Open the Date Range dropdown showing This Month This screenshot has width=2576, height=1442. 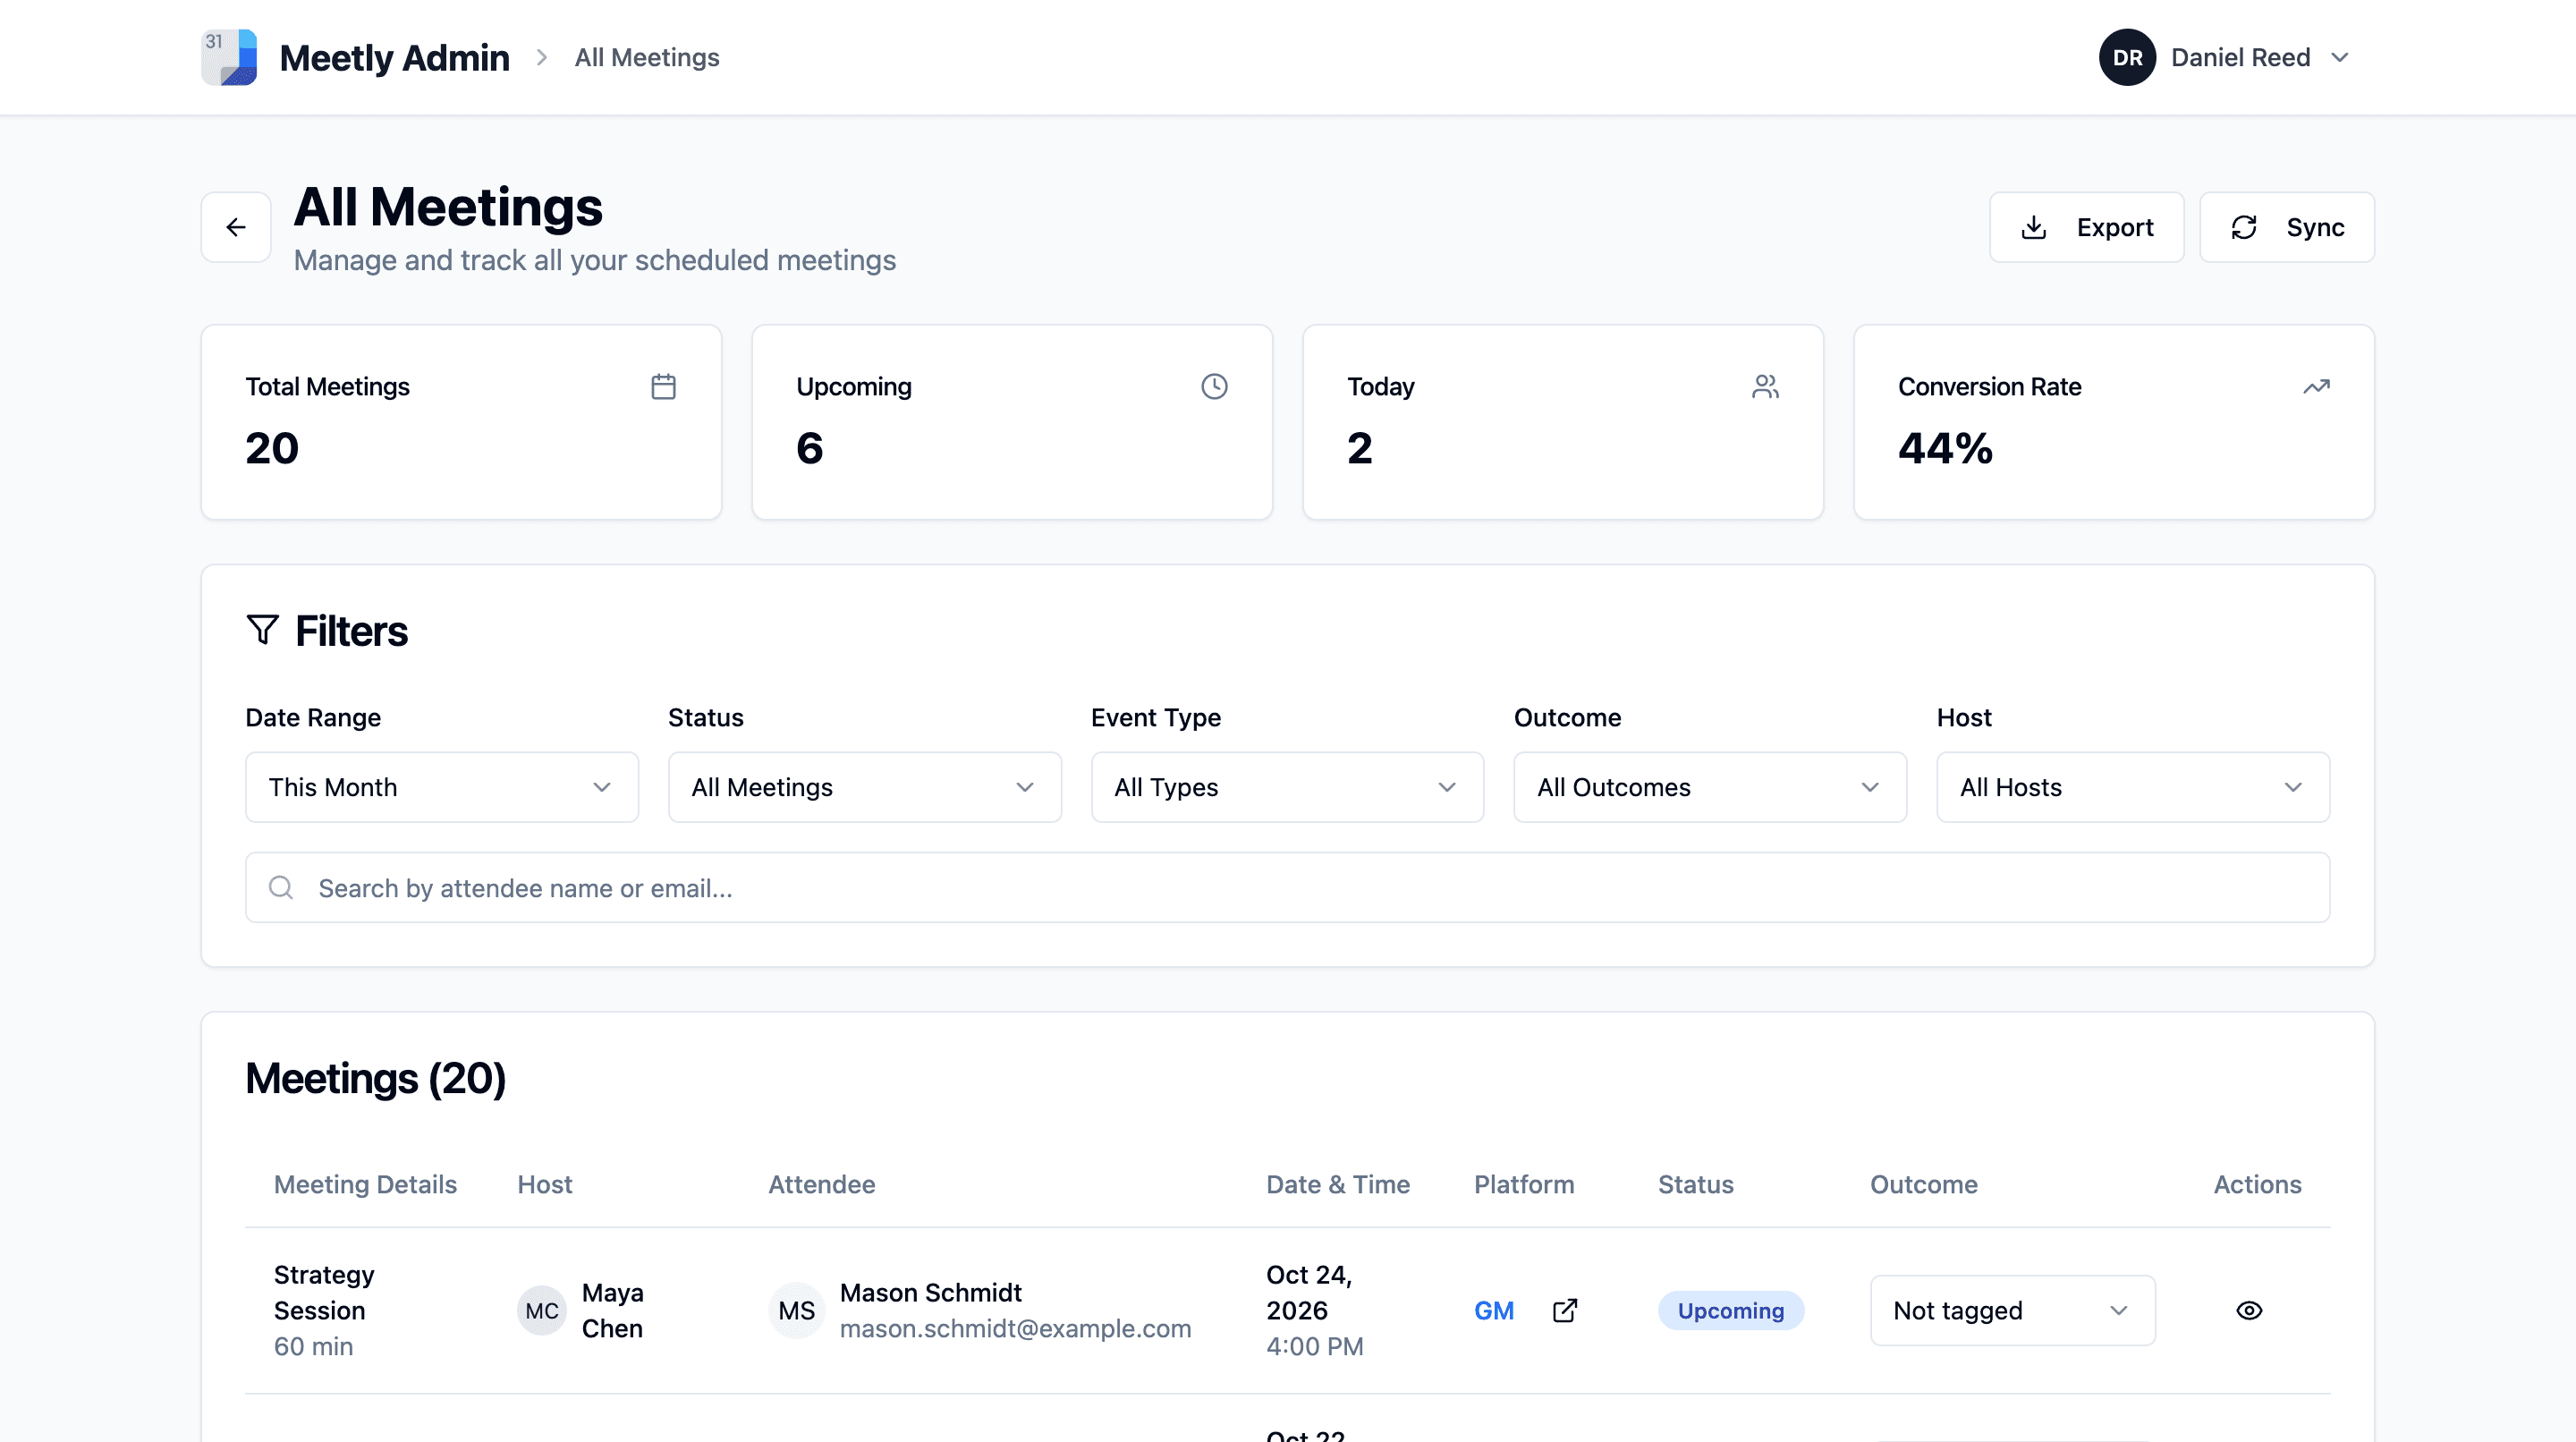point(441,787)
